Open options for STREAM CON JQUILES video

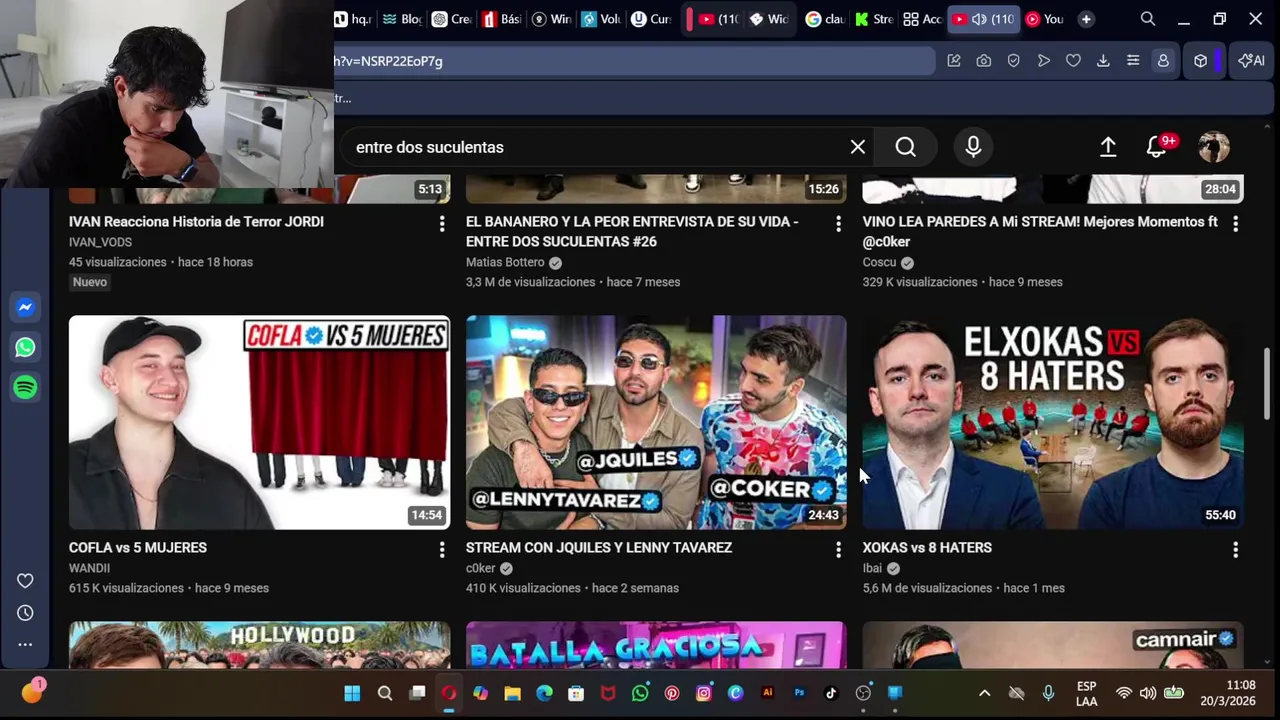(838, 550)
